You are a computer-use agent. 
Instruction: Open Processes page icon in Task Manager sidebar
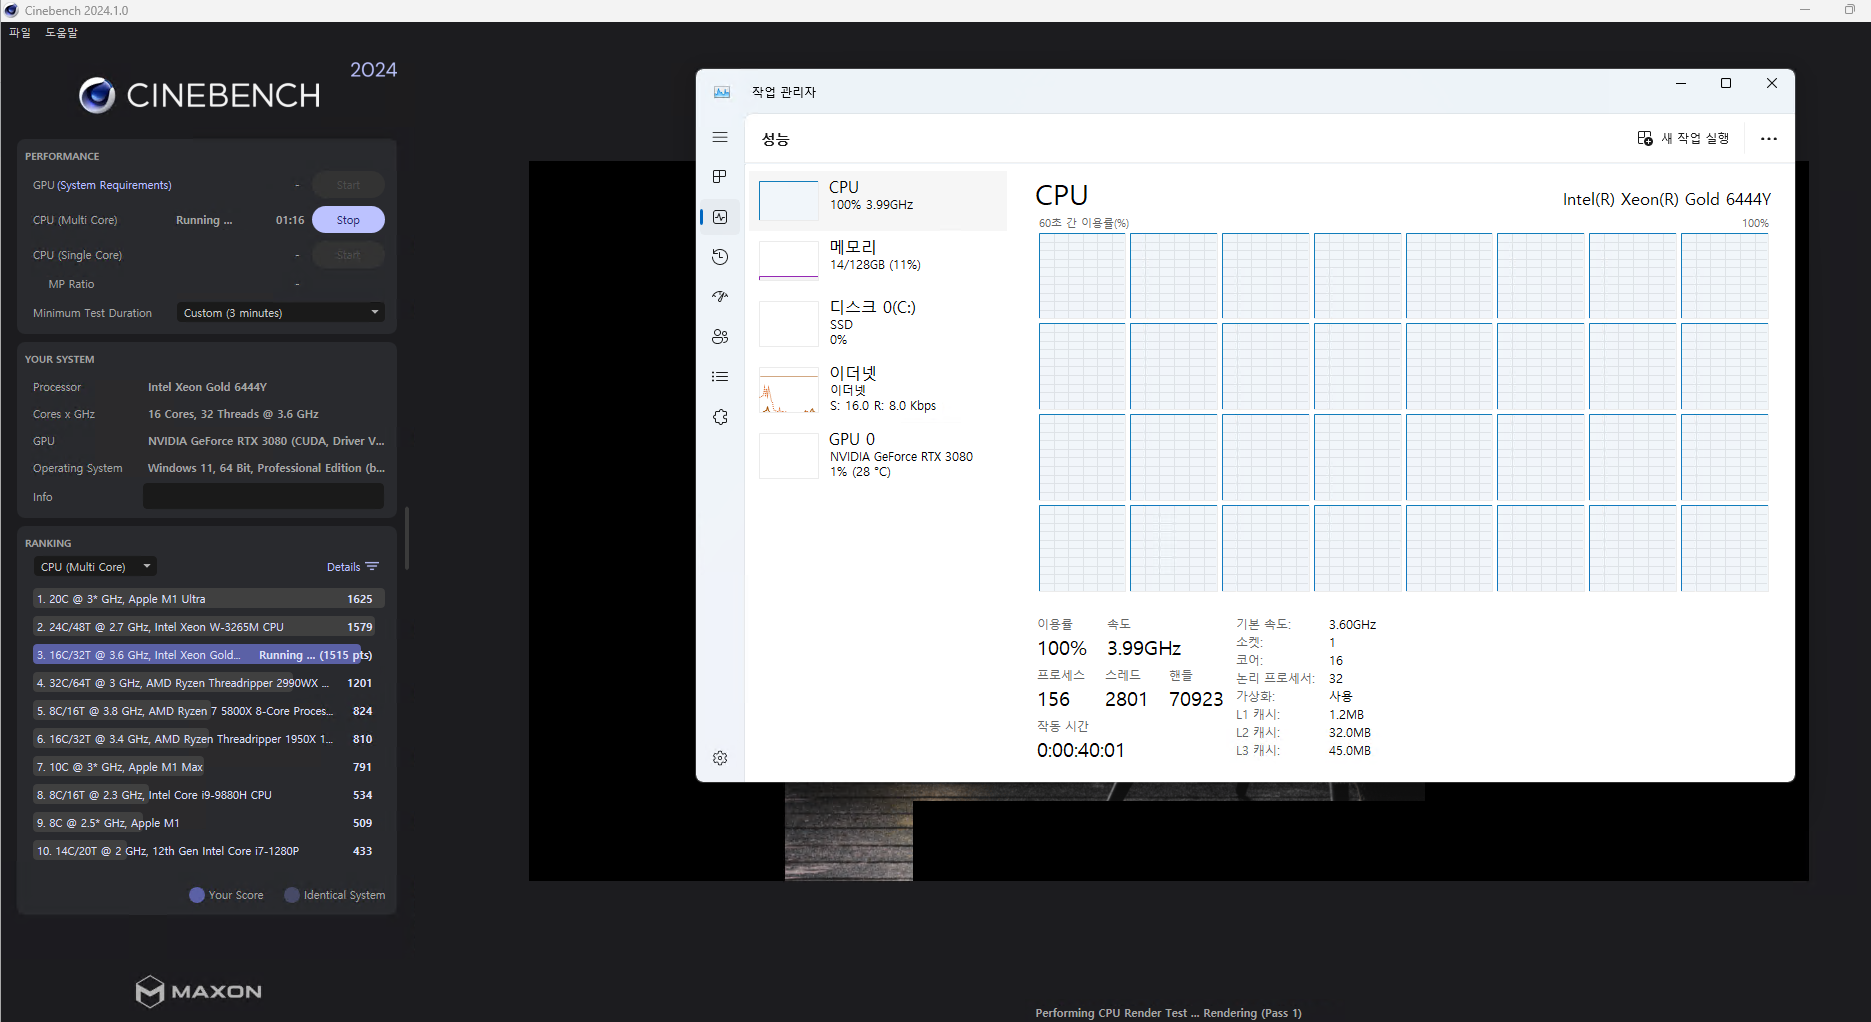click(x=720, y=177)
